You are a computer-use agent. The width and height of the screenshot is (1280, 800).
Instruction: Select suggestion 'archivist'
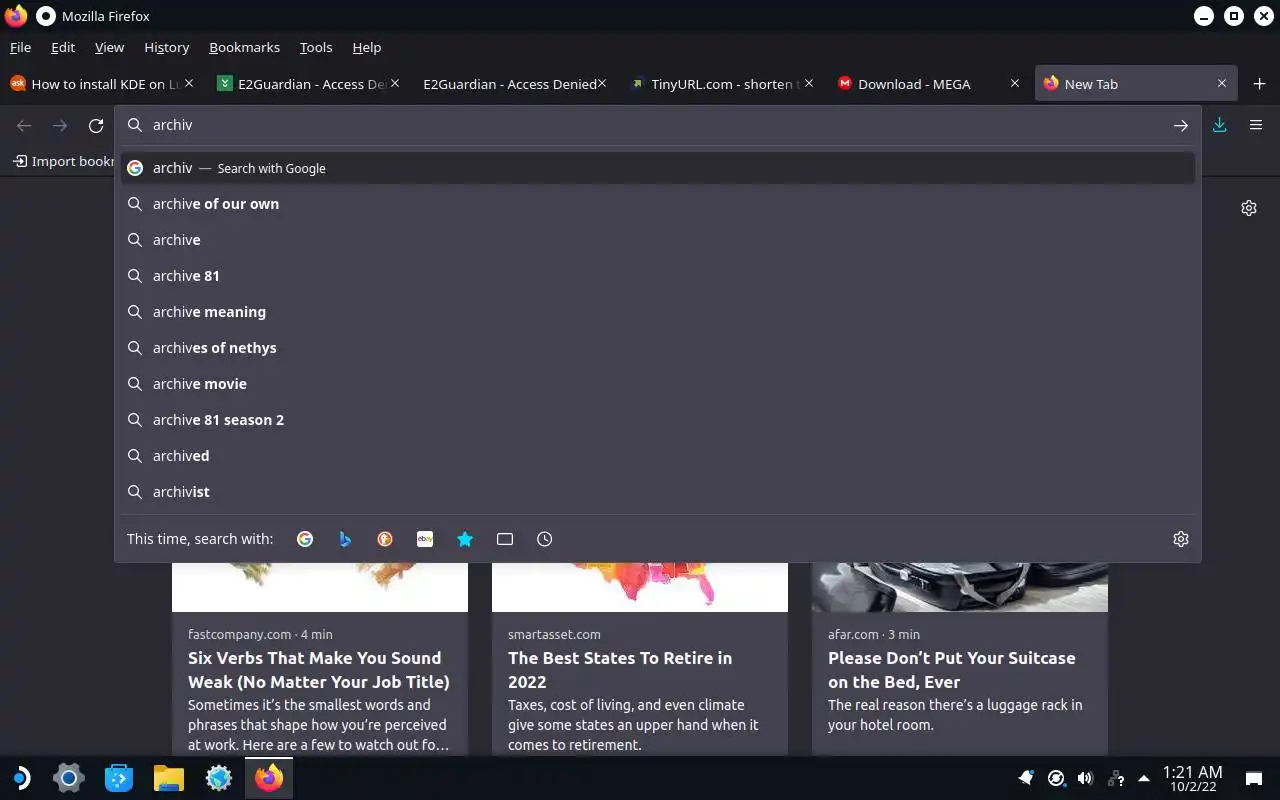tap(658, 492)
